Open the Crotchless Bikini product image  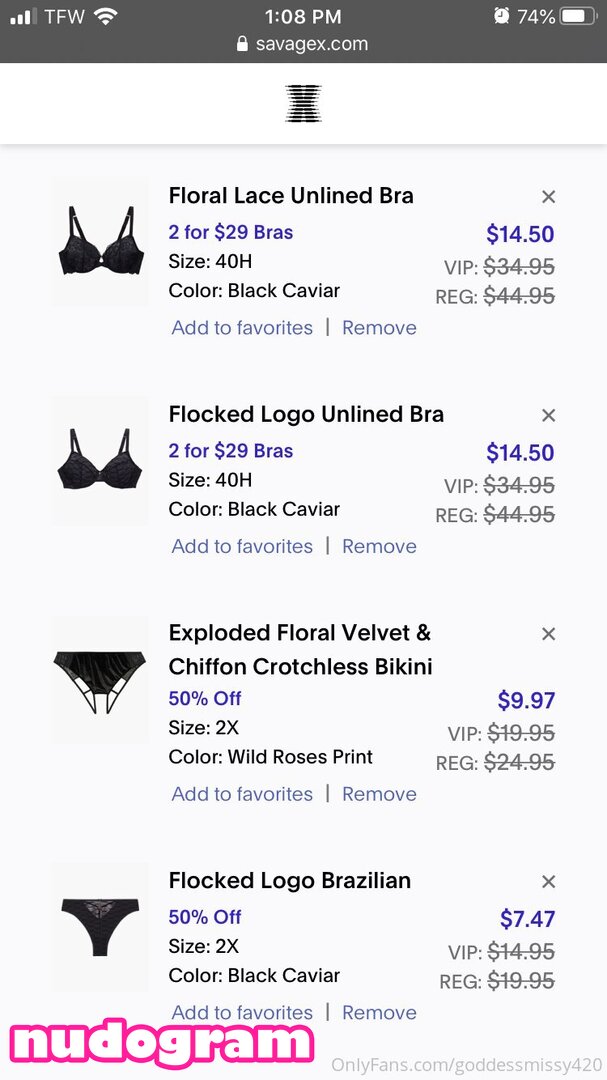[x=99, y=680]
